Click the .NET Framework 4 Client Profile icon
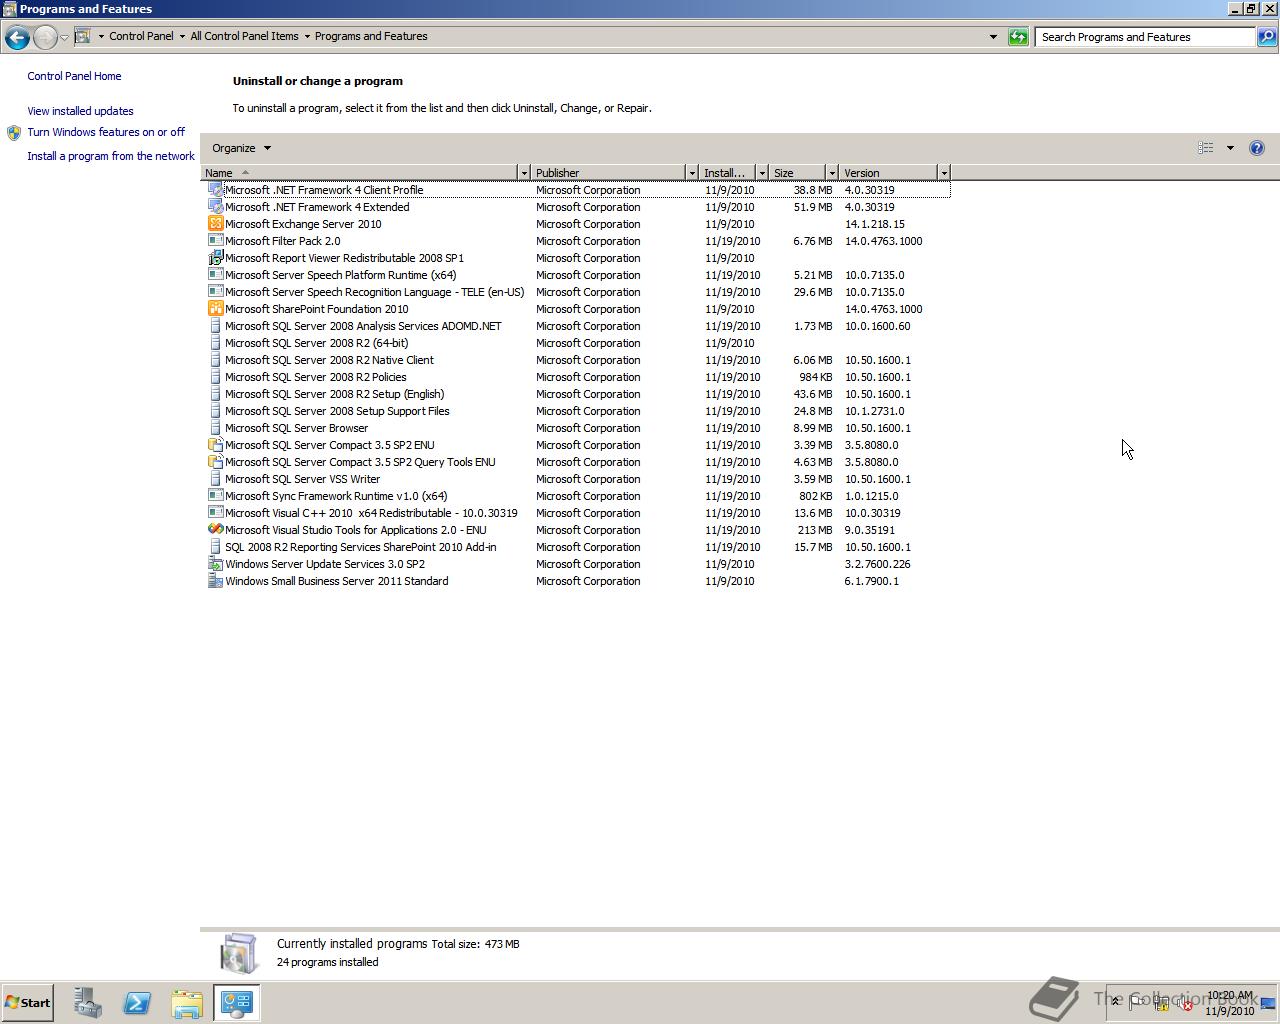This screenshot has width=1280, height=1024. click(215, 190)
